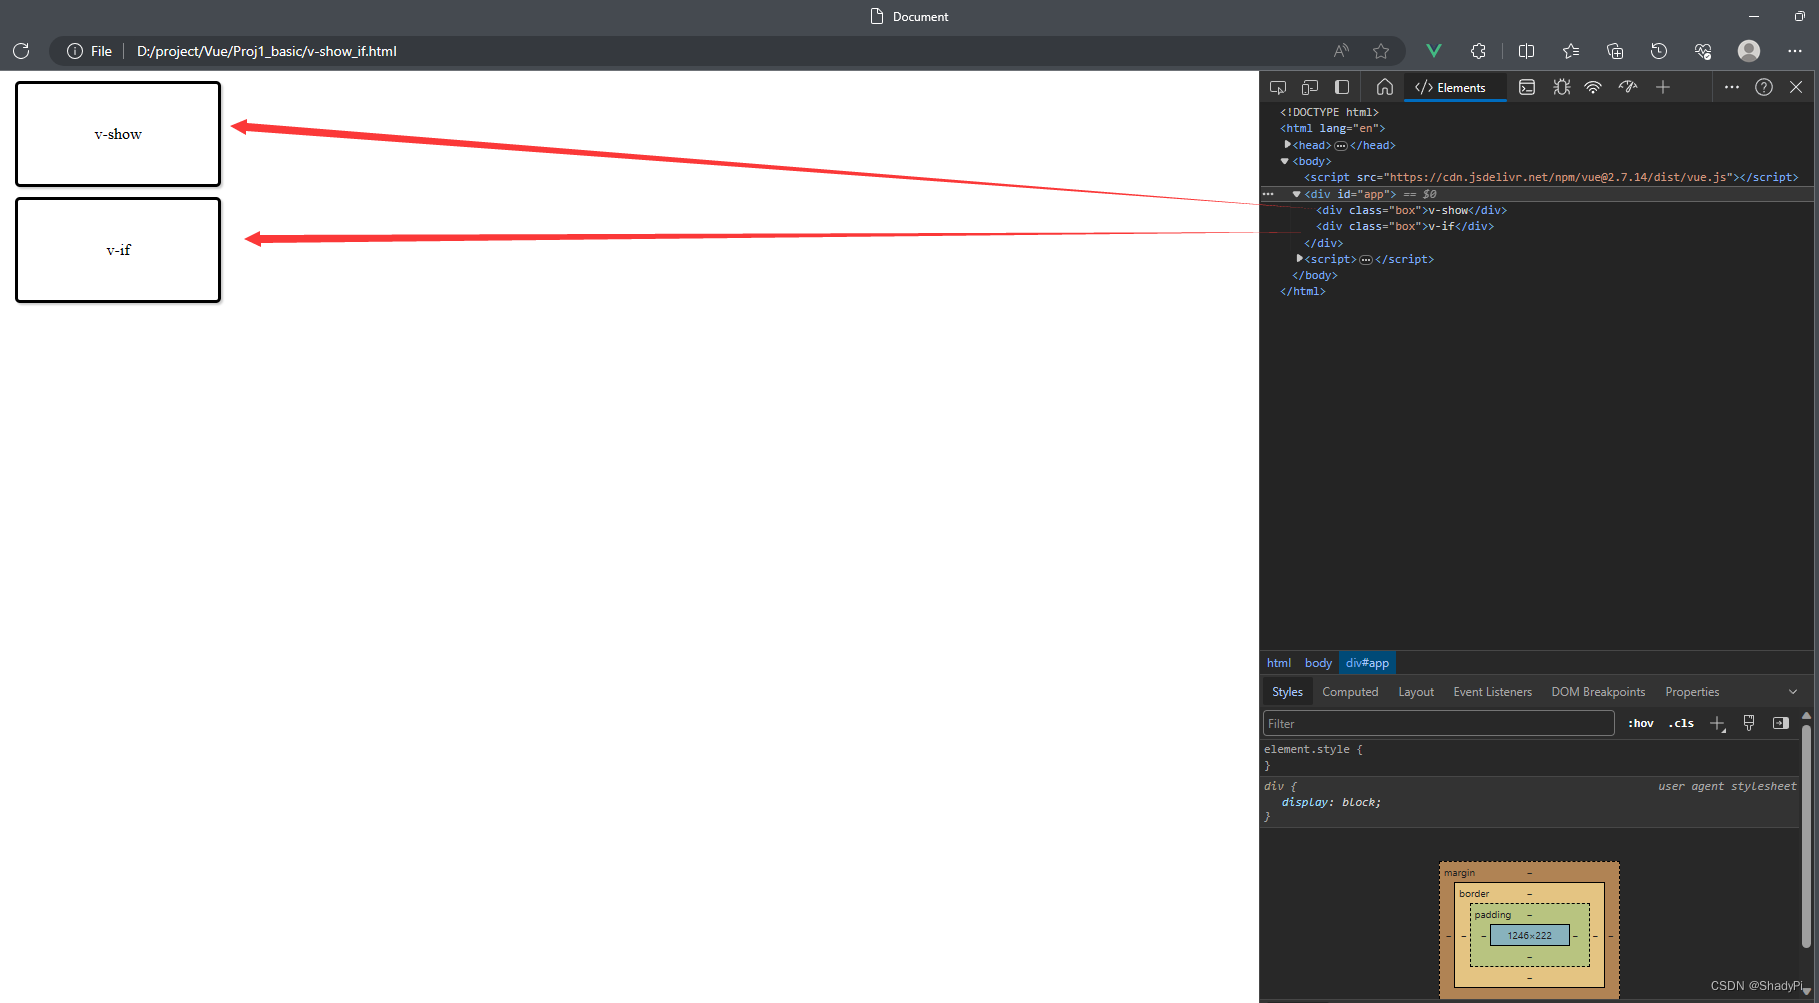Click the body breadcrumb
This screenshot has width=1819, height=1003.
1318,663
